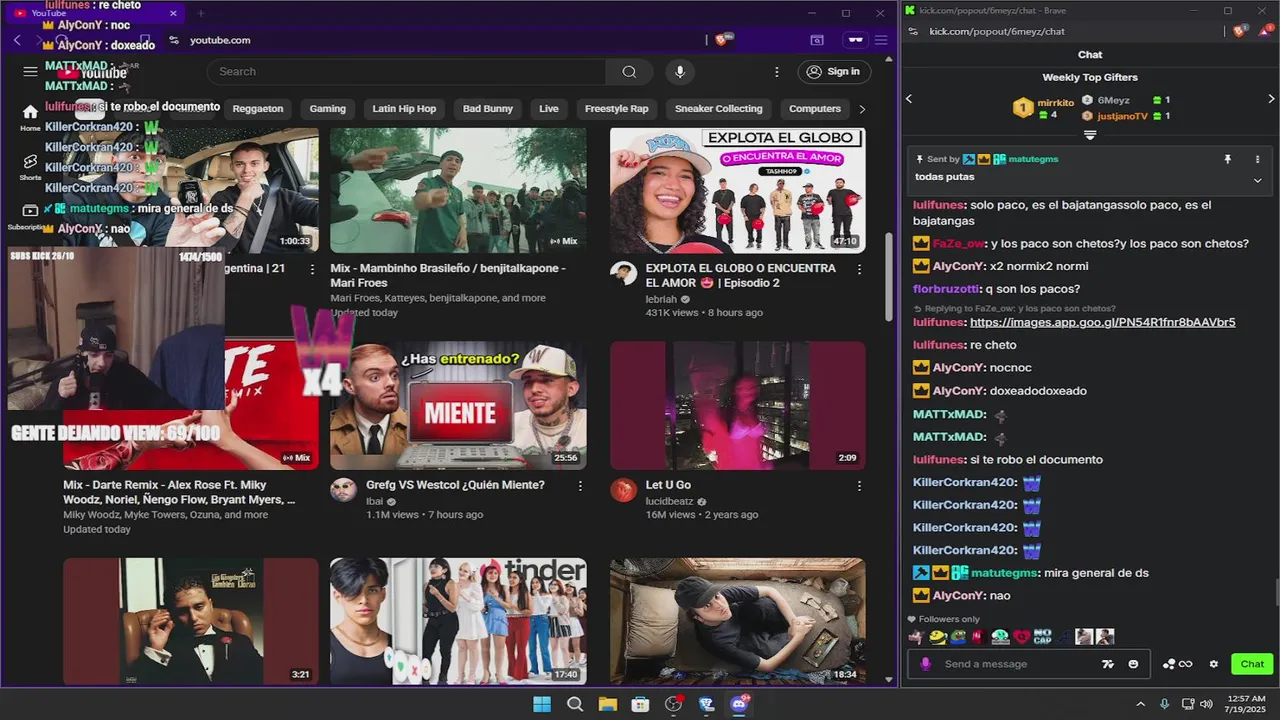The height and width of the screenshot is (720, 1280).
Task: Open Kick chat settings gear
Action: coord(1214,664)
